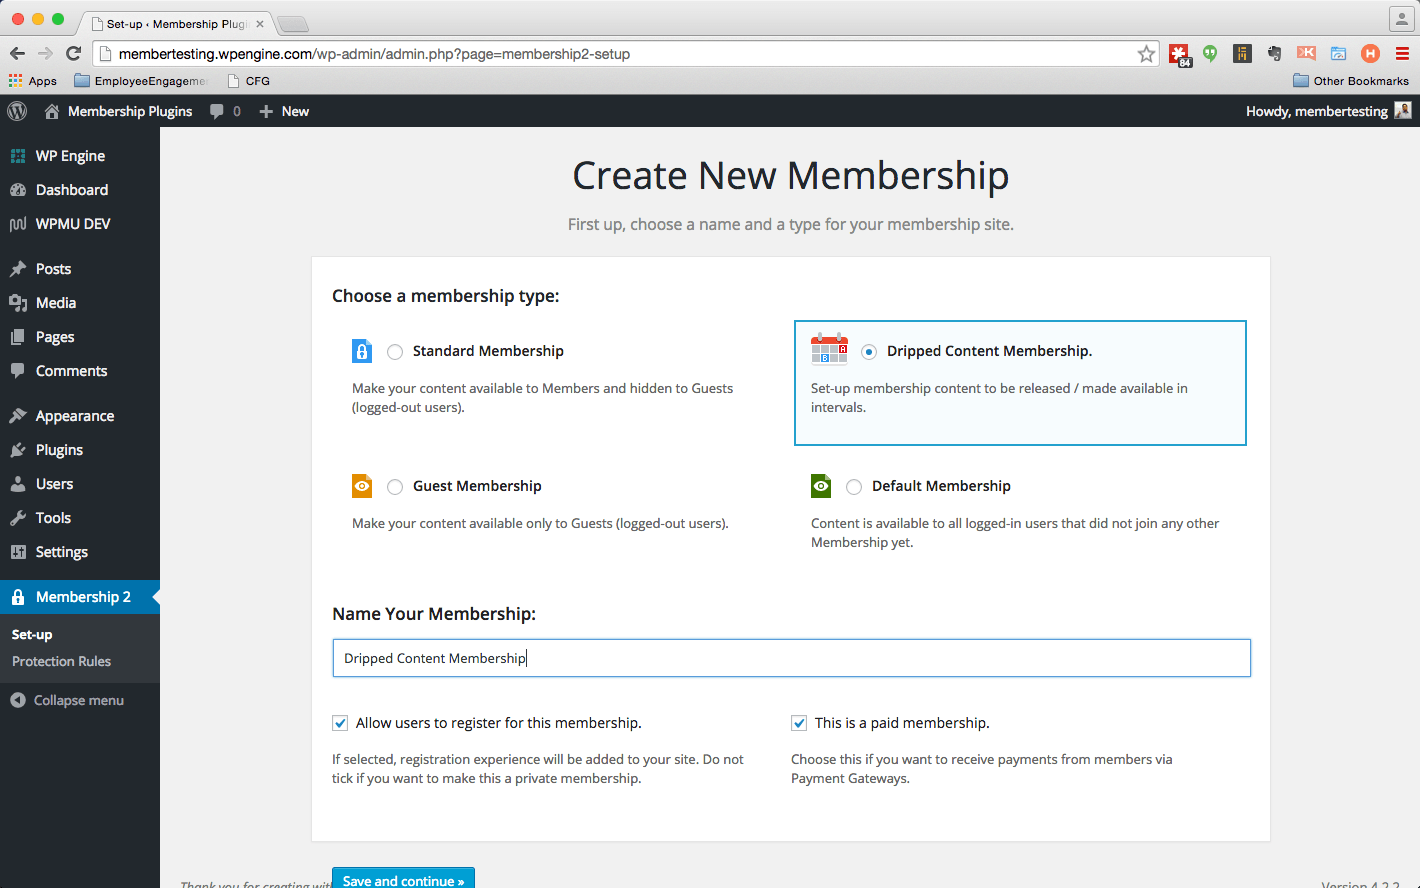
Task: Choose the Guest Membership radio option
Action: pyautogui.click(x=395, y=487)
